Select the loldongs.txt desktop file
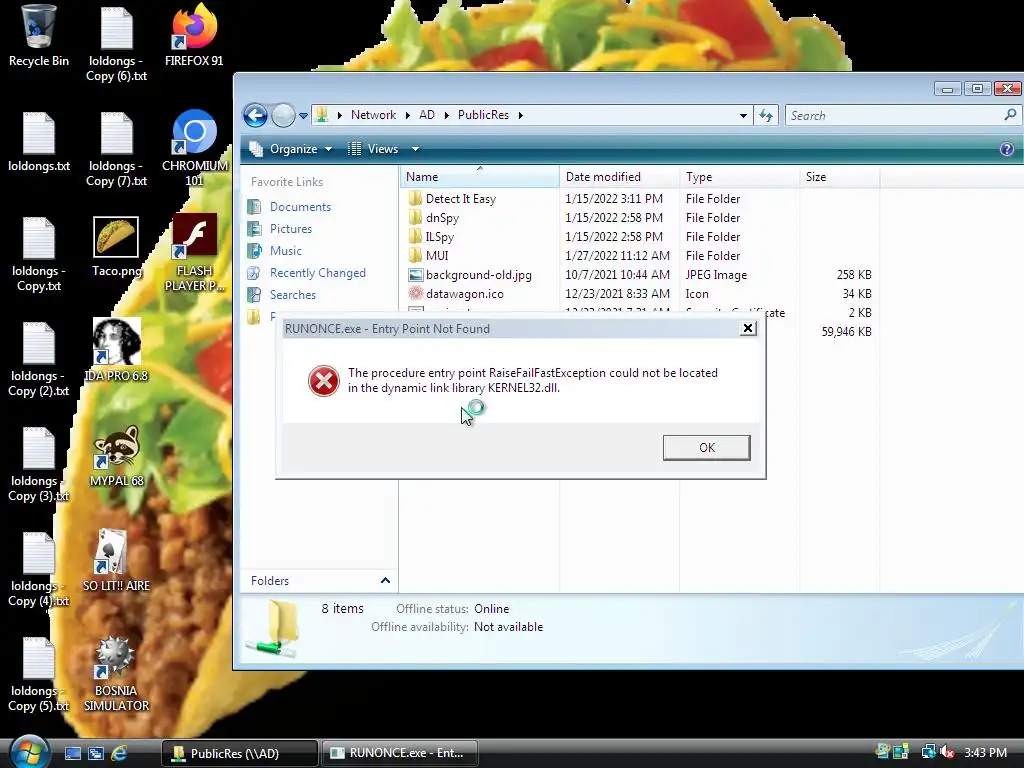 (x=39, y=142)
